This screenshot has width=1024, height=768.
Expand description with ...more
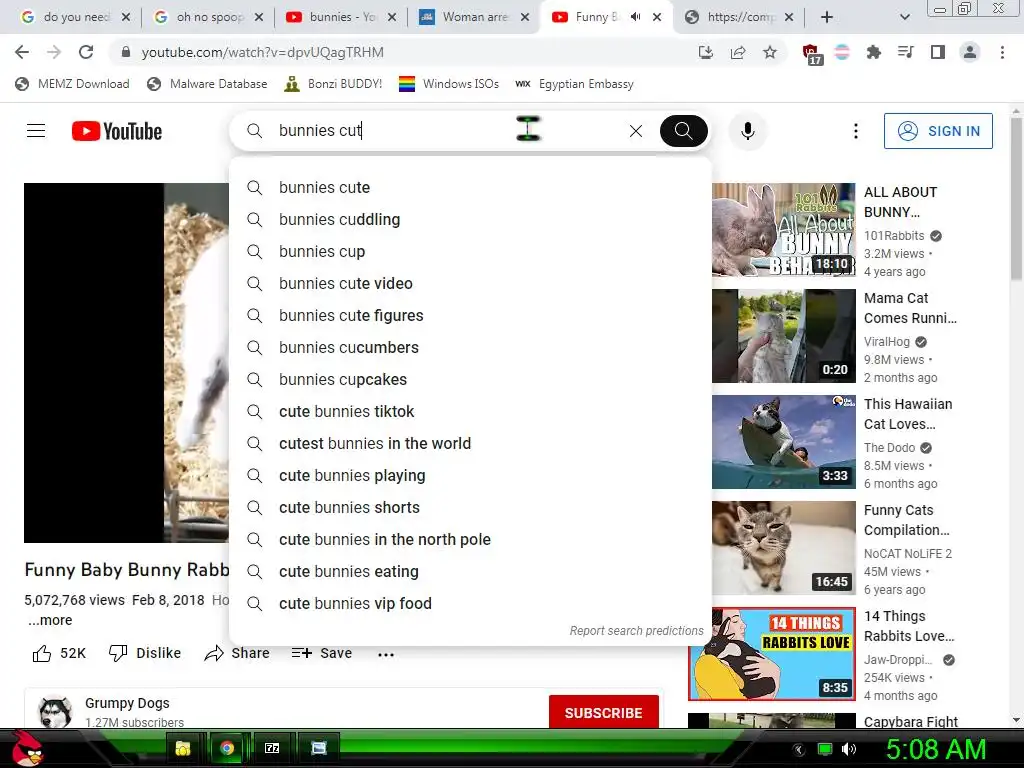50,620
